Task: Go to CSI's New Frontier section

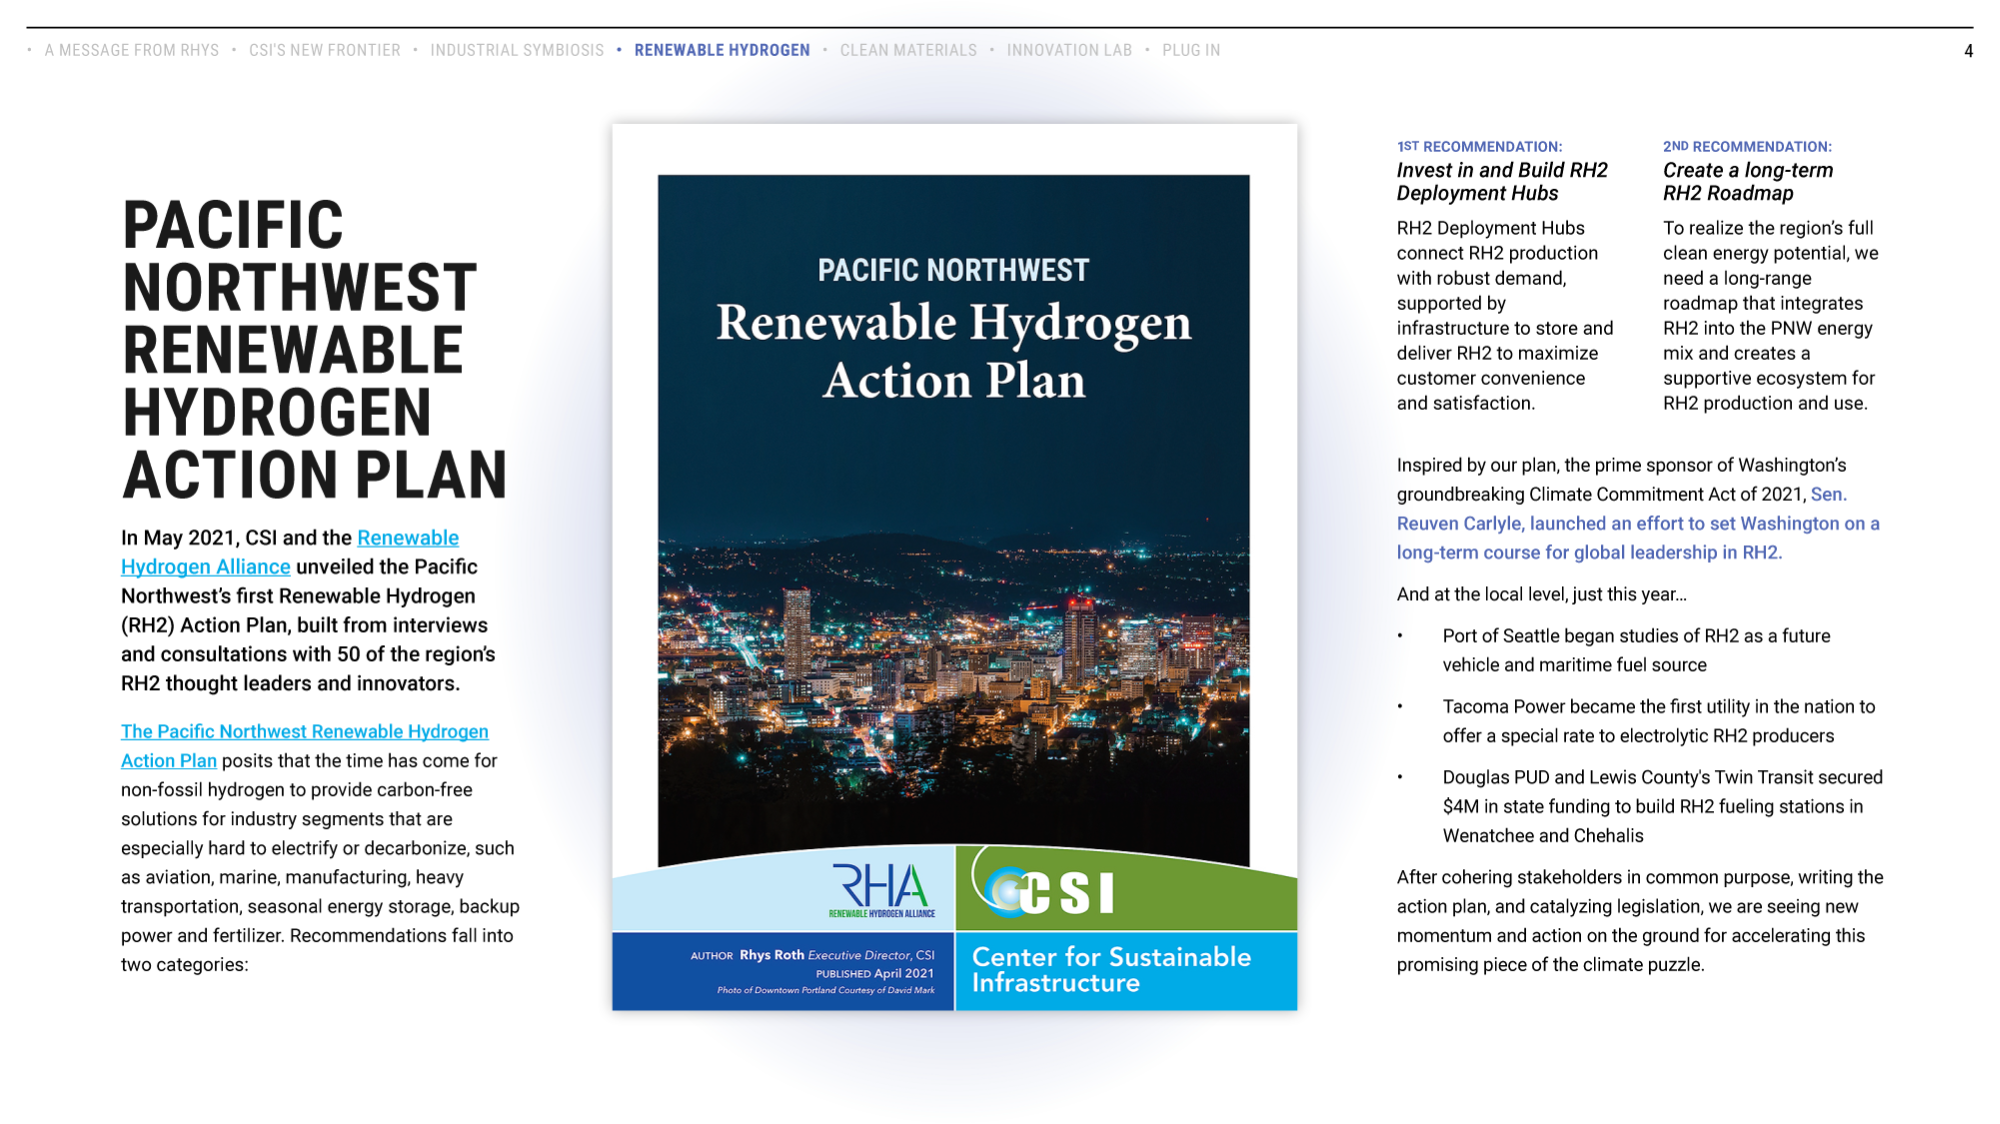Action: coord(324,50)
